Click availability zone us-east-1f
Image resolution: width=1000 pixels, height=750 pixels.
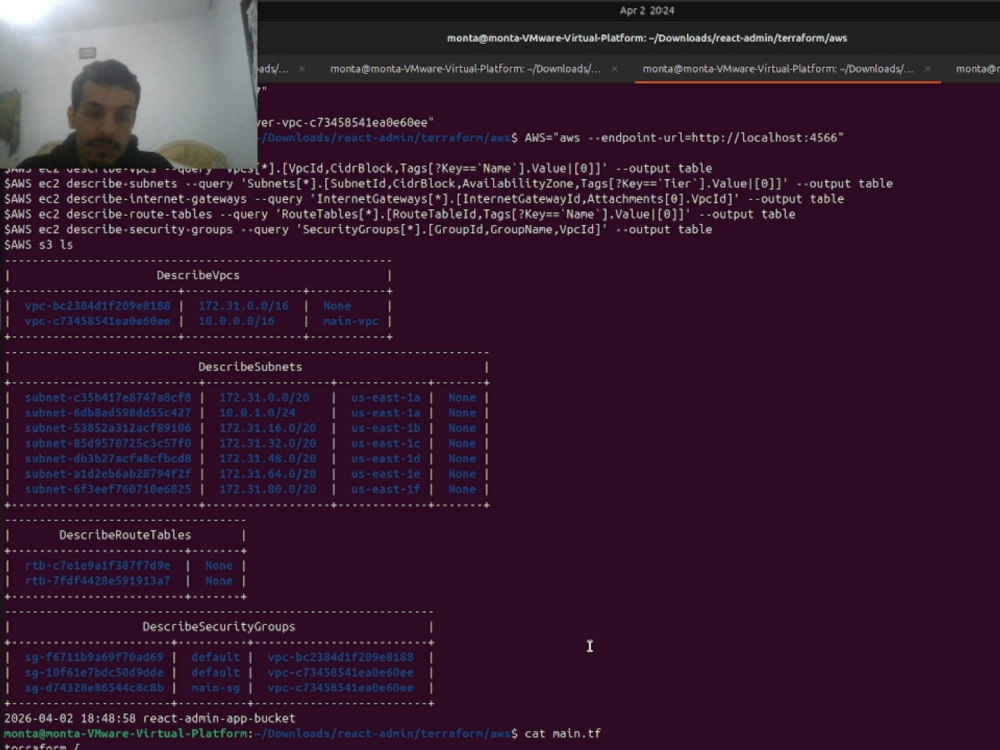click(386, 490)
